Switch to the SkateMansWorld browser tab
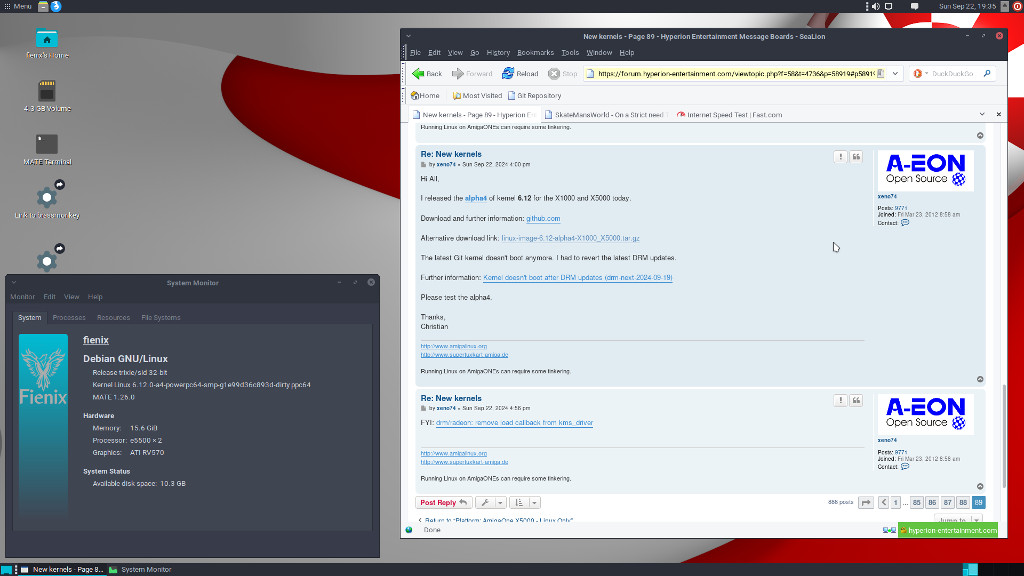 (x=605, y=114)
